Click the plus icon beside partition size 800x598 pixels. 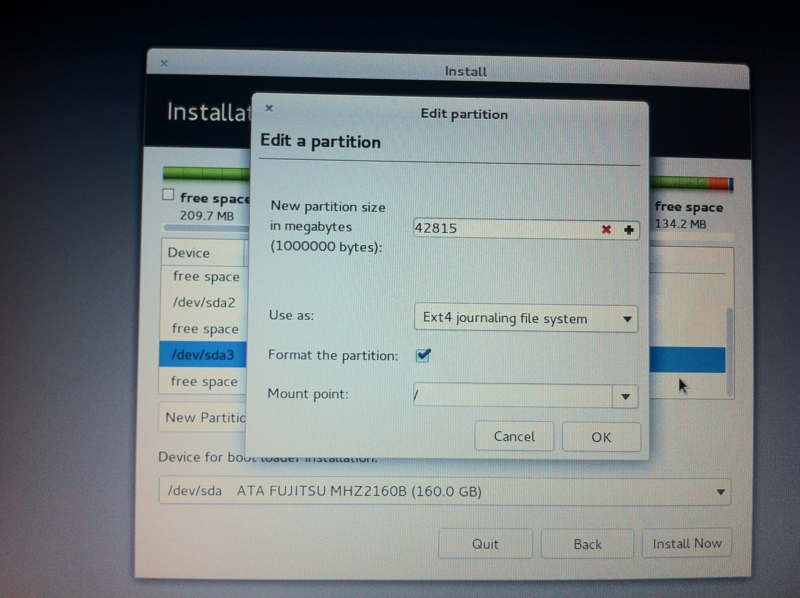[x=628, y=228]
